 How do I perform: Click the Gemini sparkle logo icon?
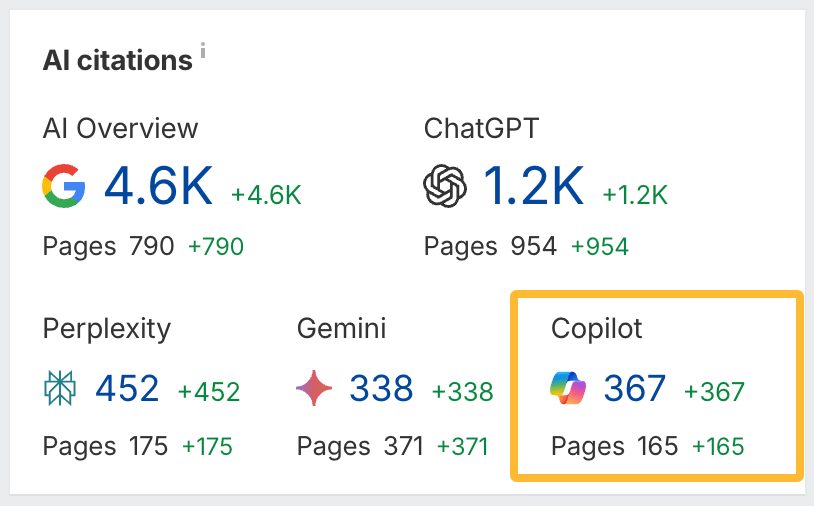pos(315,389)
